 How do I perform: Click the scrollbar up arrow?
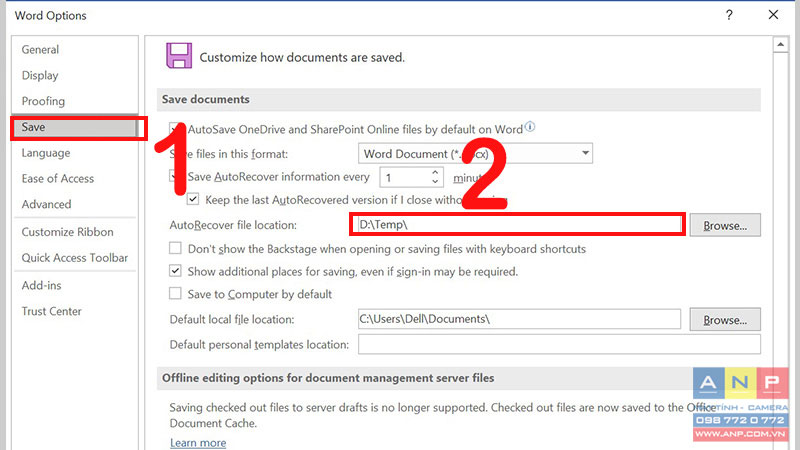(780, 45)
